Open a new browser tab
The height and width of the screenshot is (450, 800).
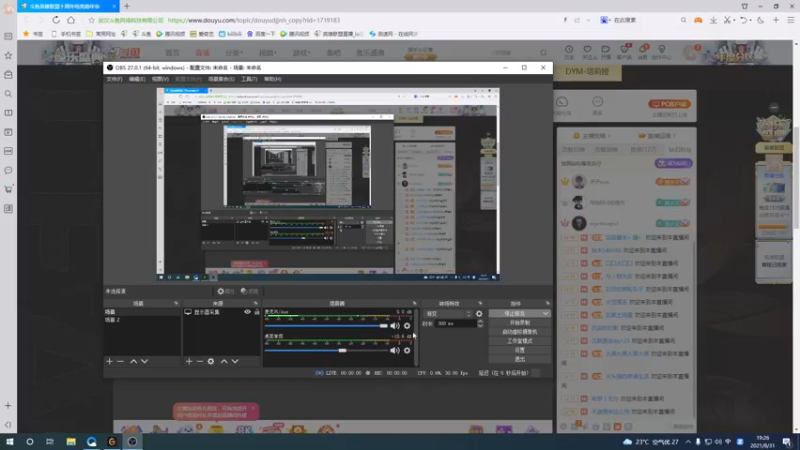tap(127, 6)
